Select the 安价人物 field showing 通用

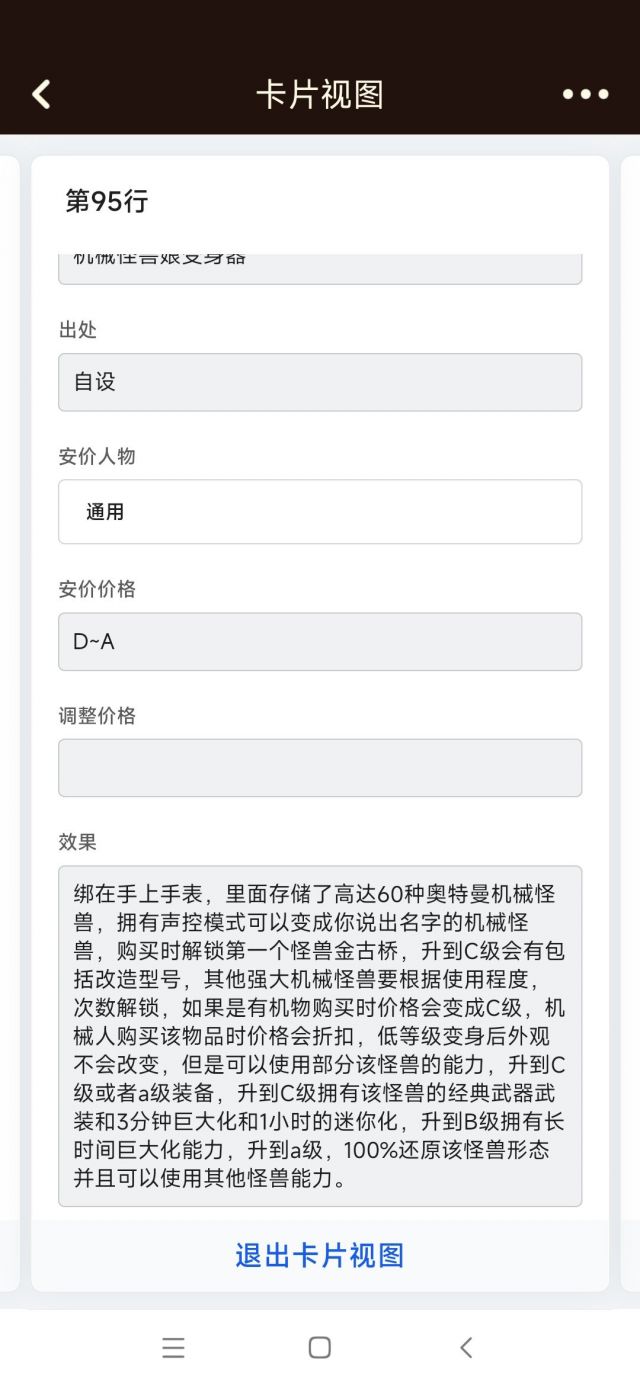tap(320, 512)
